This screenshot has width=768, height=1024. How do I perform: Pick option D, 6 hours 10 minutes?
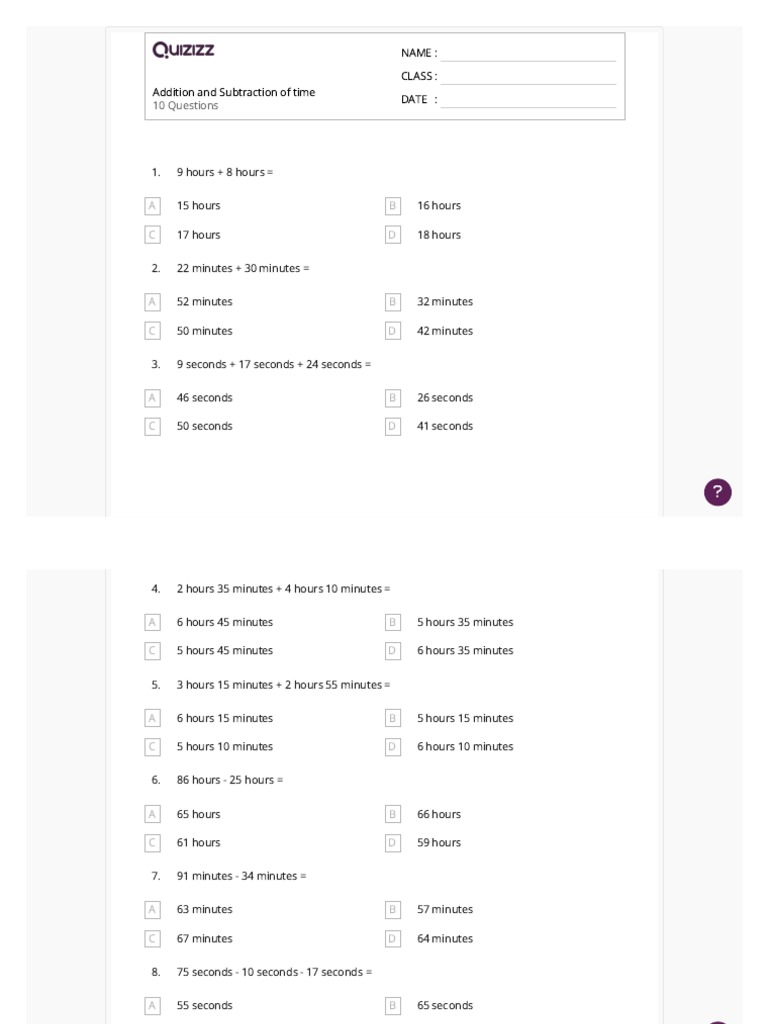click(x=393, y=747)
